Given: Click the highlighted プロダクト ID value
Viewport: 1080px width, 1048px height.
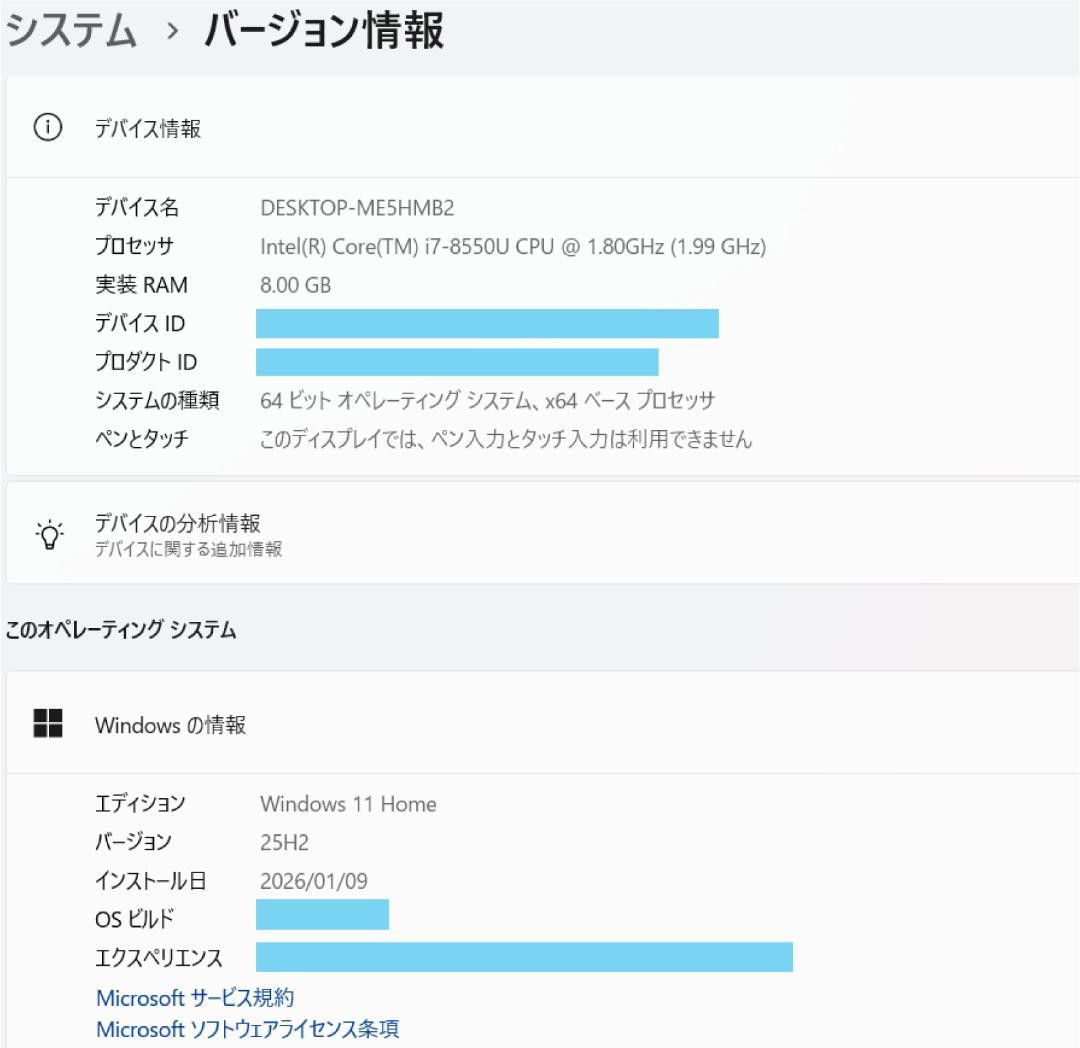Looking at the screenshot, I should point(457,362).
